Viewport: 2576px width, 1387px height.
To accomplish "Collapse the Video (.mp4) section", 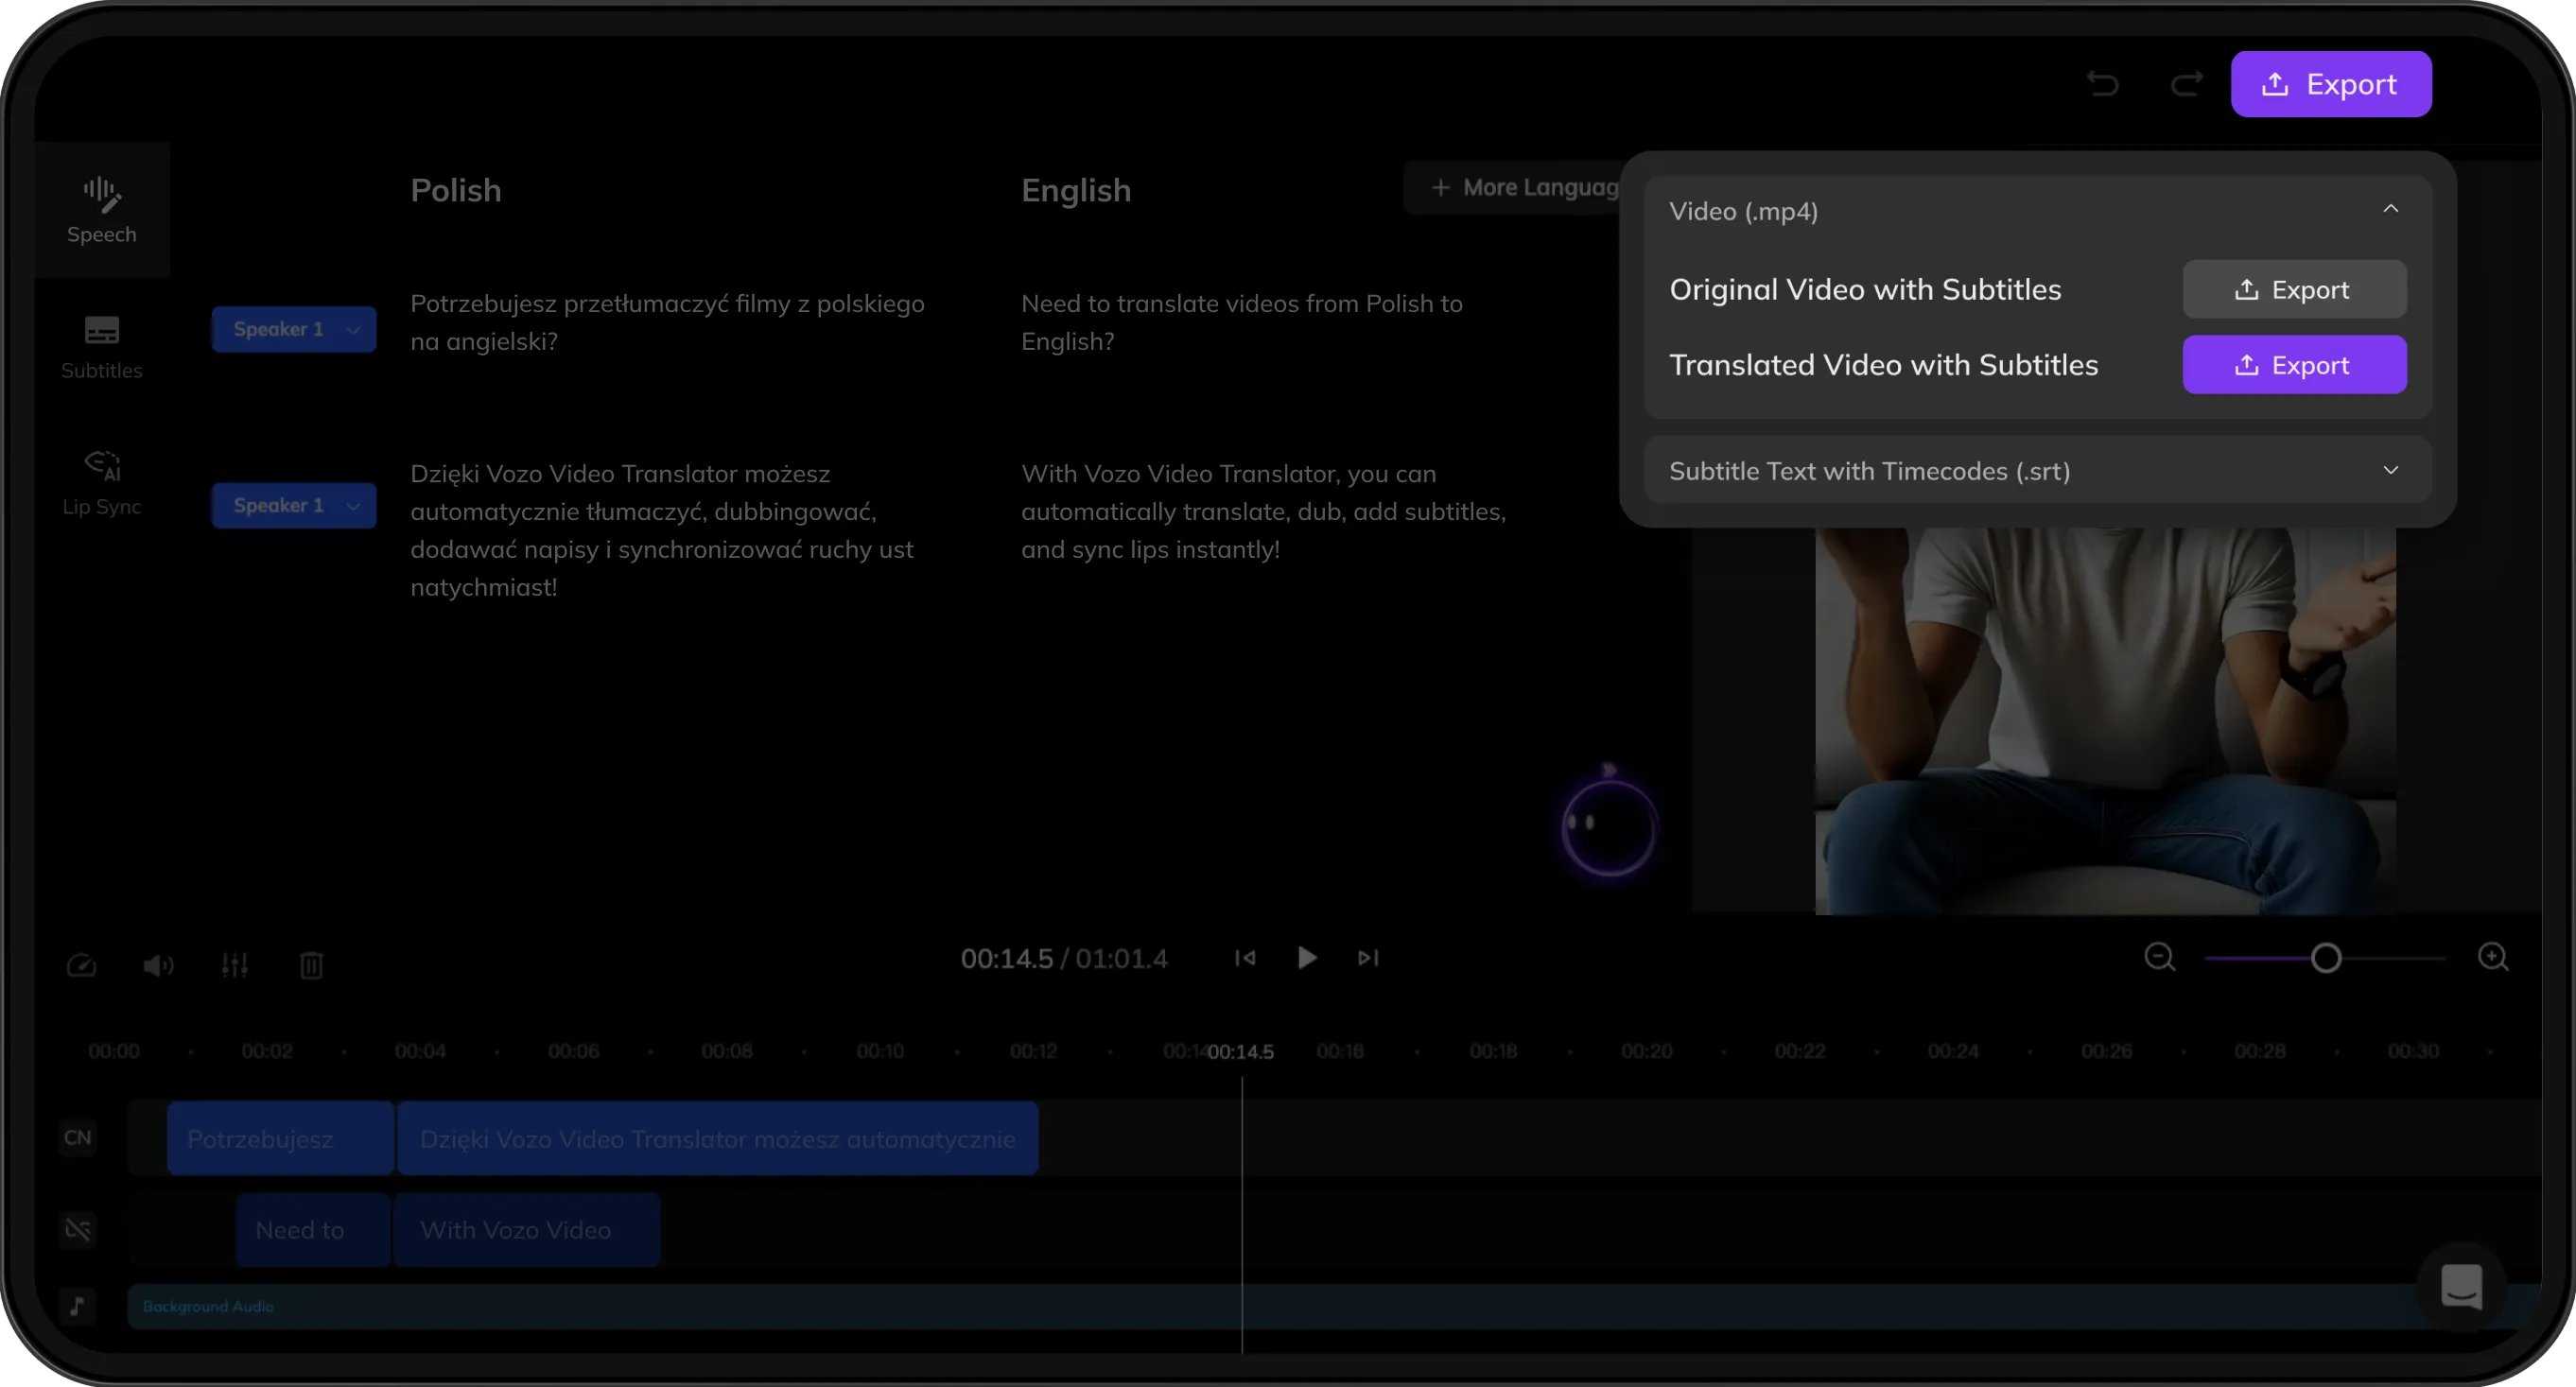I will (x=2391, y=209).
